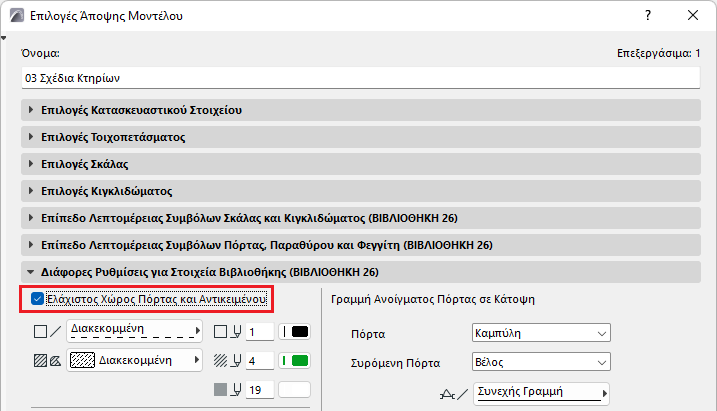Image resolution: width=717 pixels, height=411 pixels.
Task: Click the Archicad icon in the title bar
Action: tap(16, 16)
